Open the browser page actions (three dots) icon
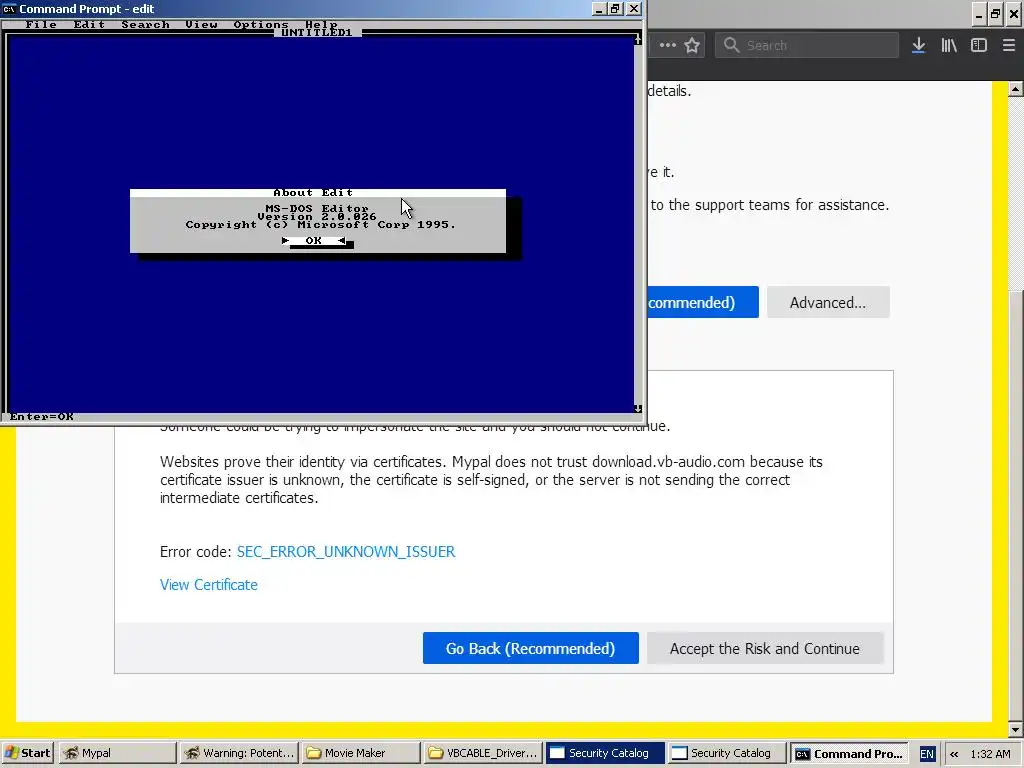 point(667,45)
